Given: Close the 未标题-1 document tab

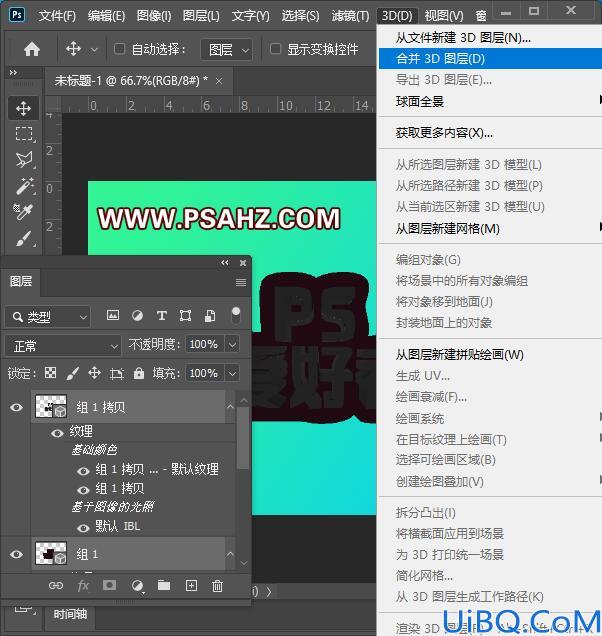Looking at the screenshot, I should pyautogui.click(x=219, y=81).
